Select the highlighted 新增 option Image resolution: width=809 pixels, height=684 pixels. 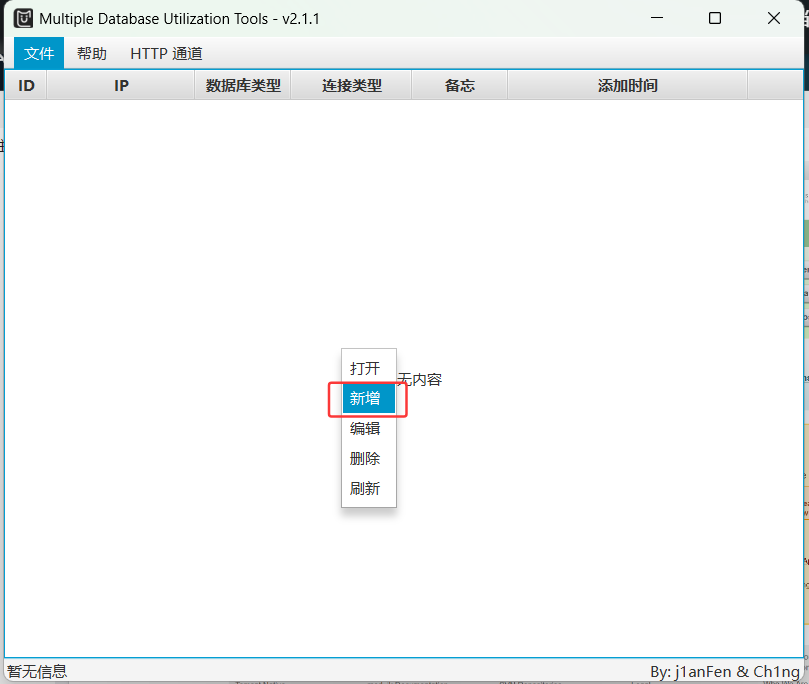(367, 399)
